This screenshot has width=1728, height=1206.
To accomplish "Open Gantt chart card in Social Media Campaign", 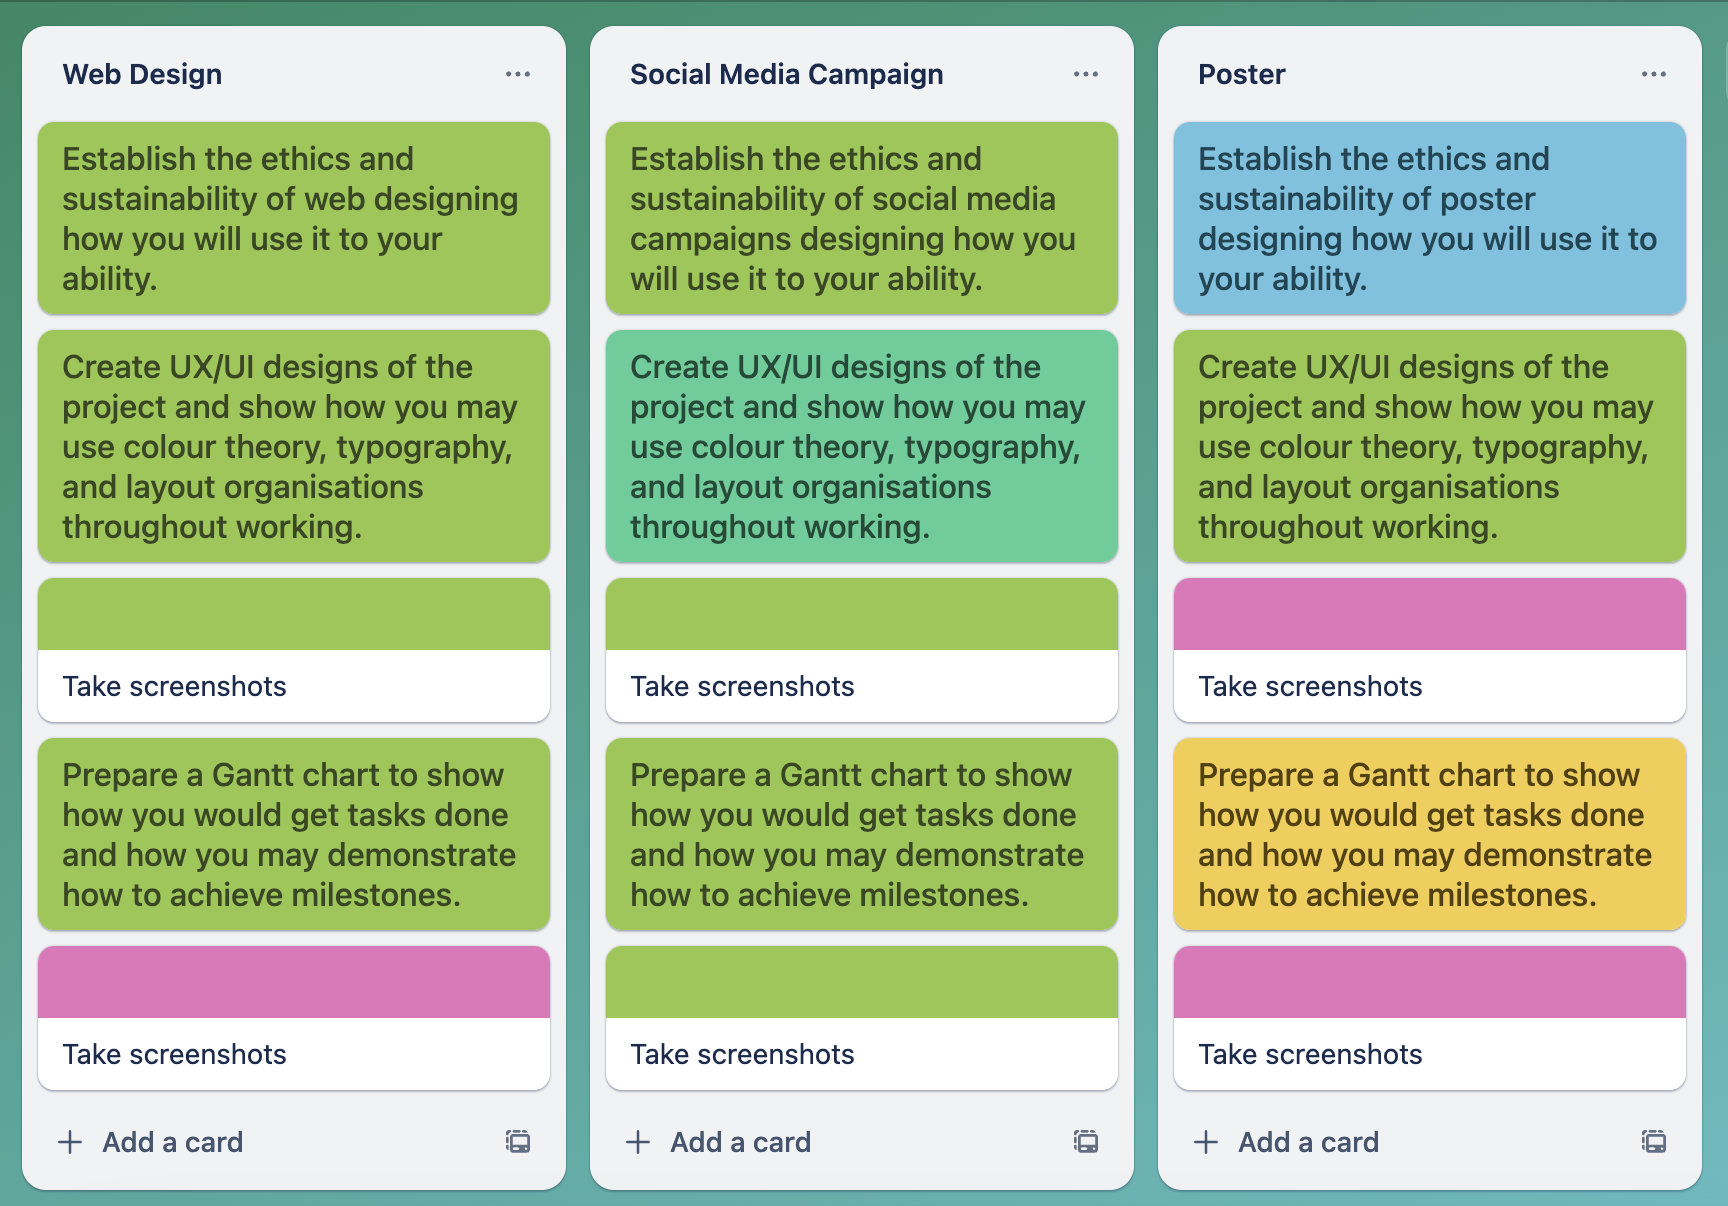I will tap(862, 834).
